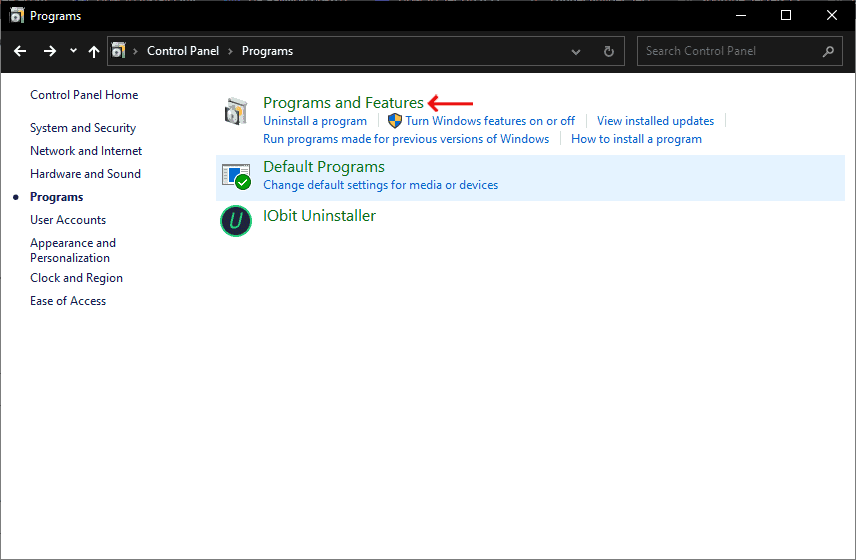Go up one level arrow
856x560 pixels.
94,51
